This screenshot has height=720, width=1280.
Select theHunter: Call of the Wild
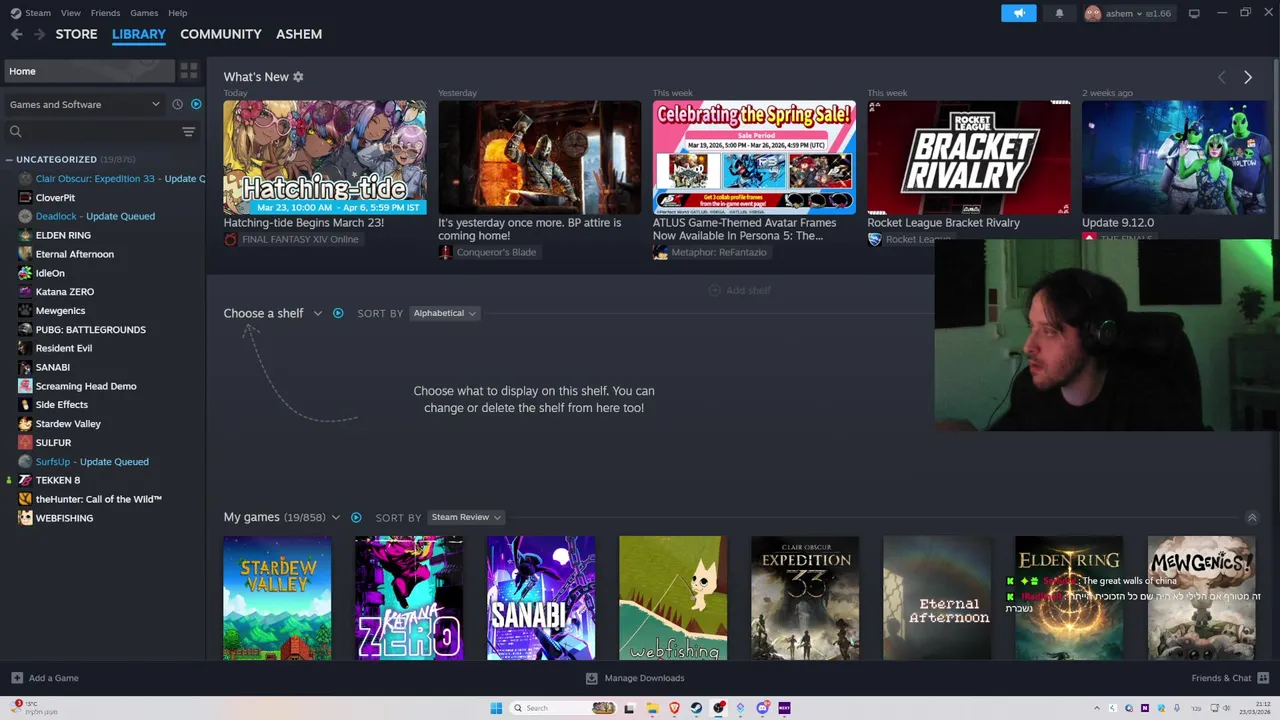[x=99, y=499]
